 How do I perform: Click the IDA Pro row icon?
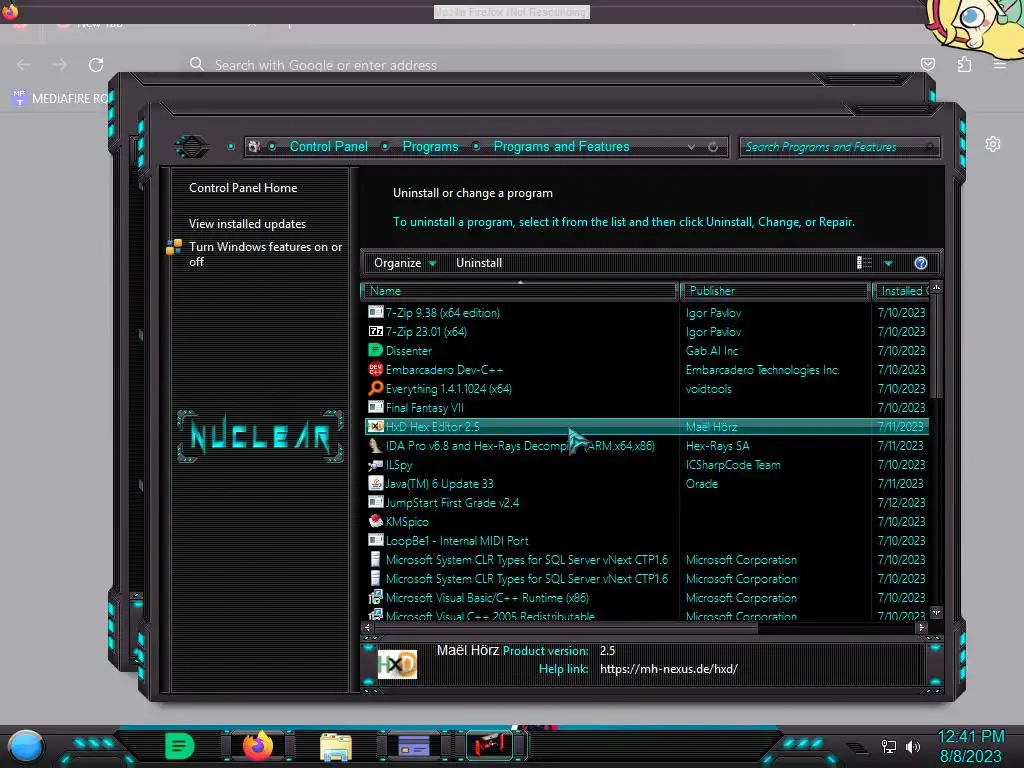(376, 445)
